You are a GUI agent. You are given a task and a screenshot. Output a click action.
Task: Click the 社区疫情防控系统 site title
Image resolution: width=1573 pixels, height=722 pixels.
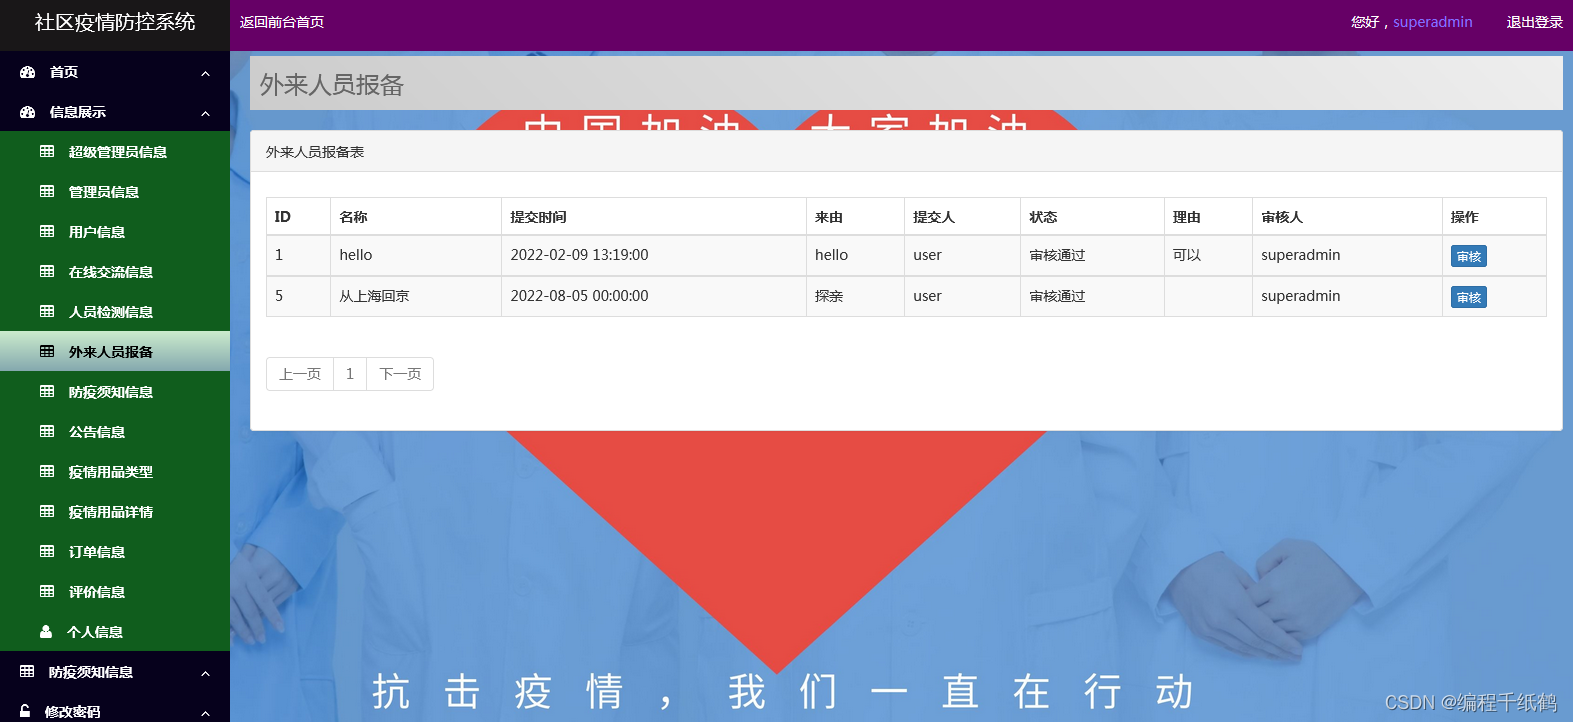pyautogui.click(x=115, y=22)
